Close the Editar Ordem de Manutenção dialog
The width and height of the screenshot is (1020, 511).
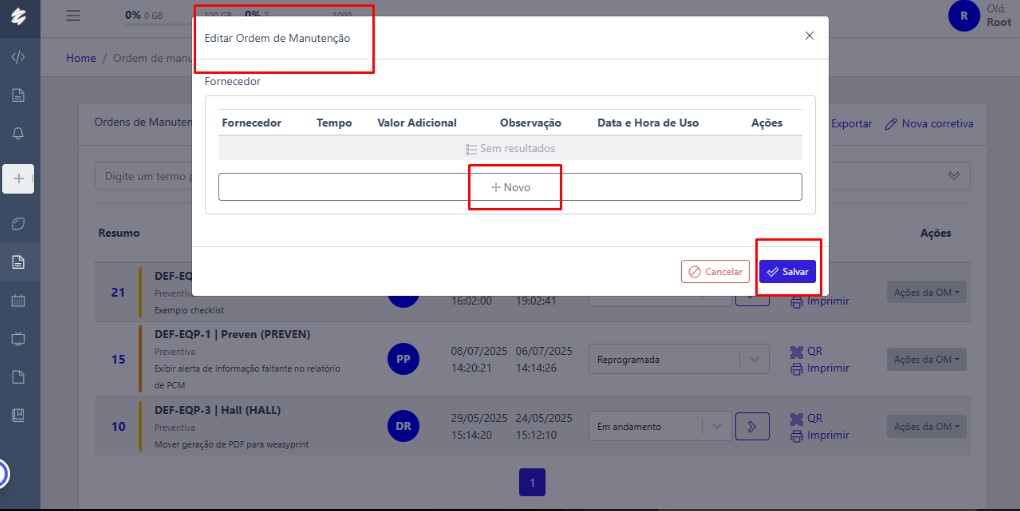[809, 35]
